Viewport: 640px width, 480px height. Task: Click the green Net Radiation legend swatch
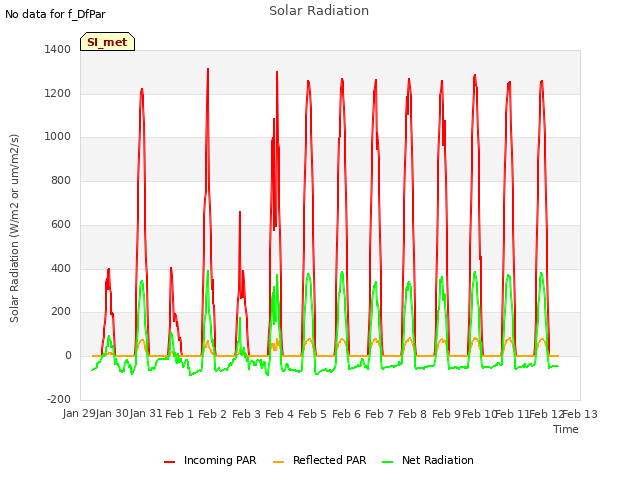tap(387, 462)
